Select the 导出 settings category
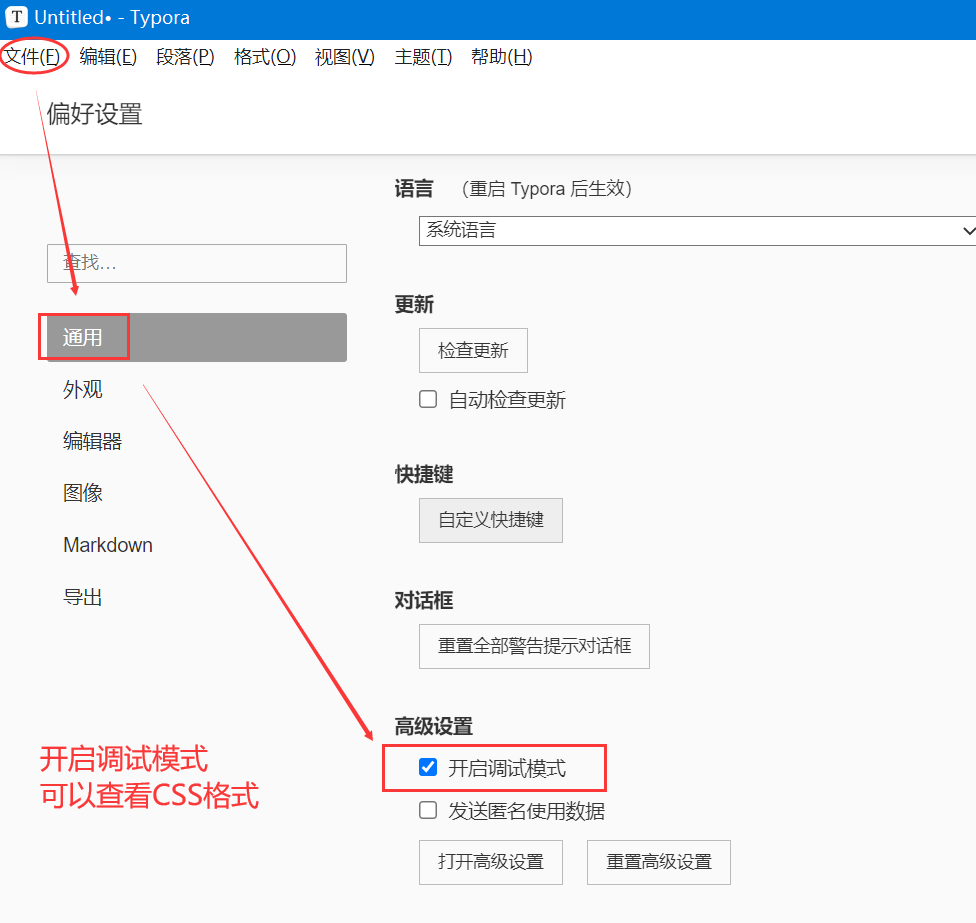The image size is (976, 923). pyautogui.click(x=82, y=597)
